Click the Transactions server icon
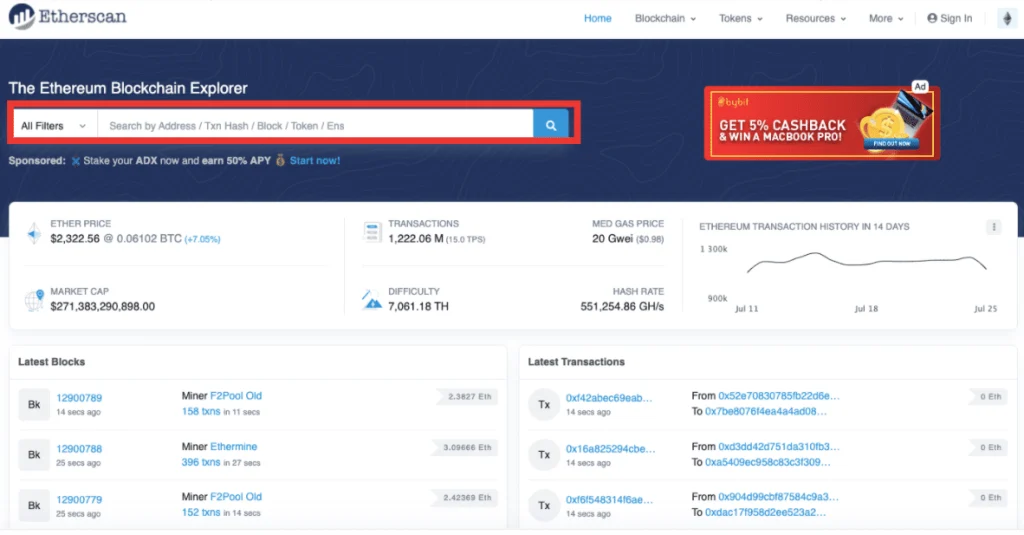The height and width of the screenshot is (535, 1024). pyautogui.click(x=372, y=232)
